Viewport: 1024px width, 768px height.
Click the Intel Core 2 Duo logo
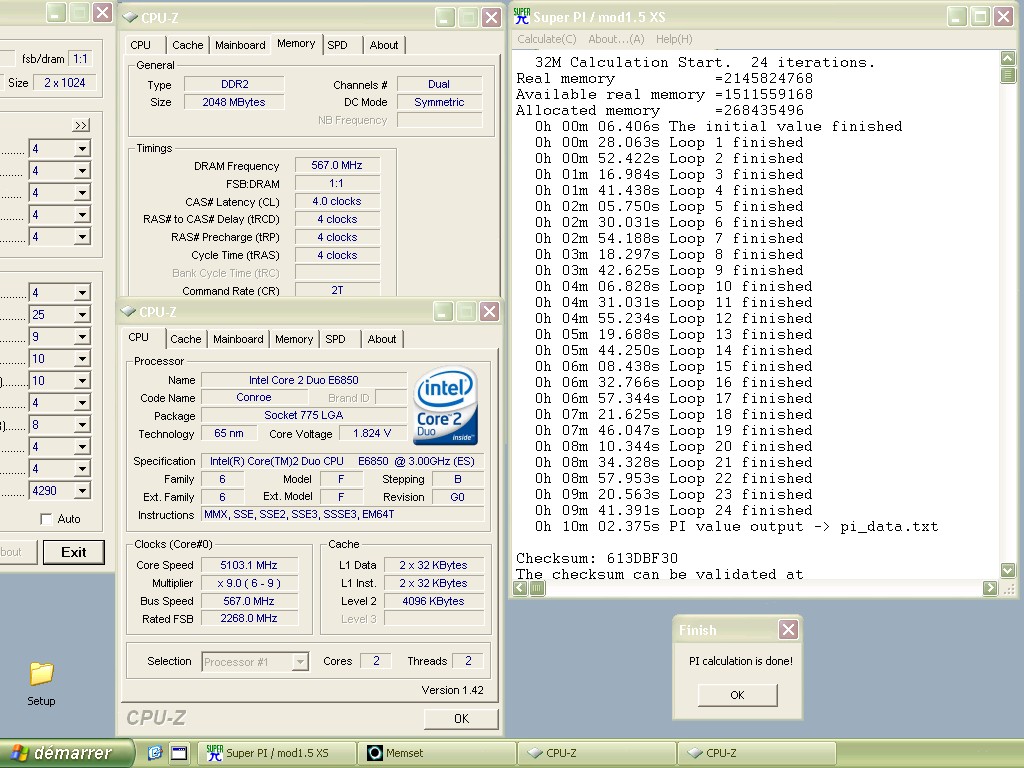[446, 406]
